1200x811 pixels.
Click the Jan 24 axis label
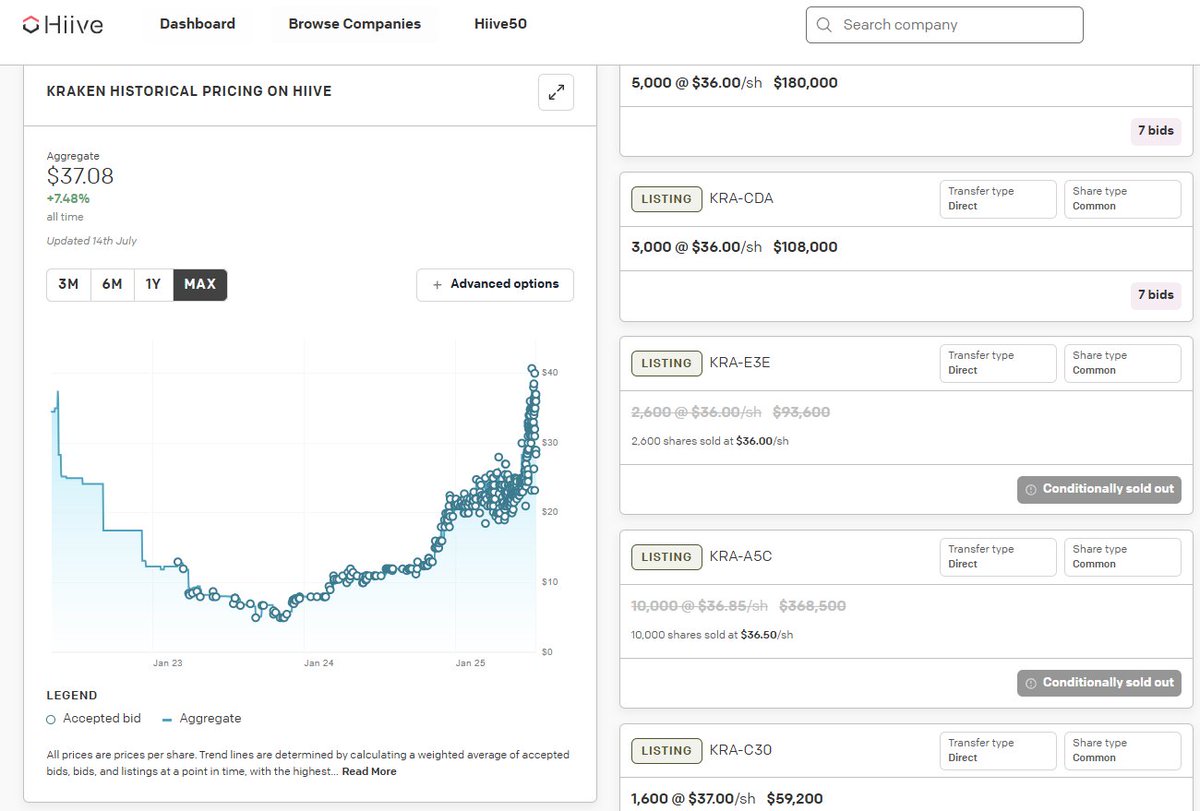pyautogui.click(x=318, y=663)
